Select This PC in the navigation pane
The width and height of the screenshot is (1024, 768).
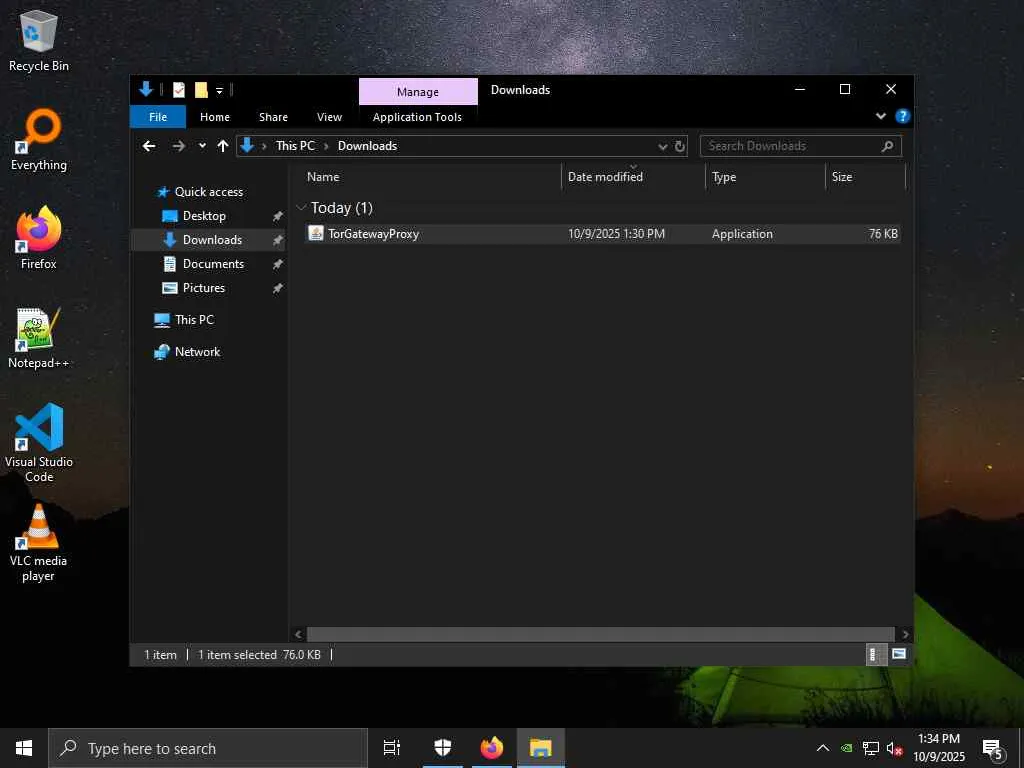pos(194,319)
